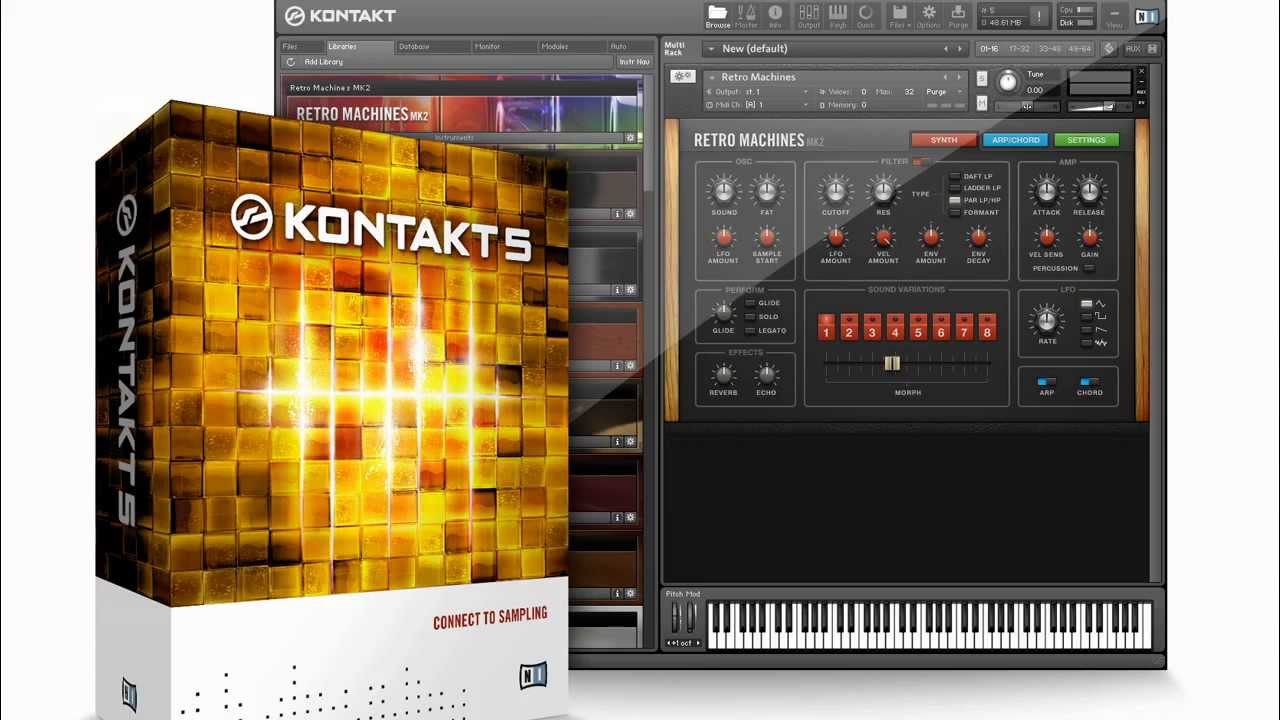Select rack page 17-32
1280x720 pixels.
pos(1019,48)
